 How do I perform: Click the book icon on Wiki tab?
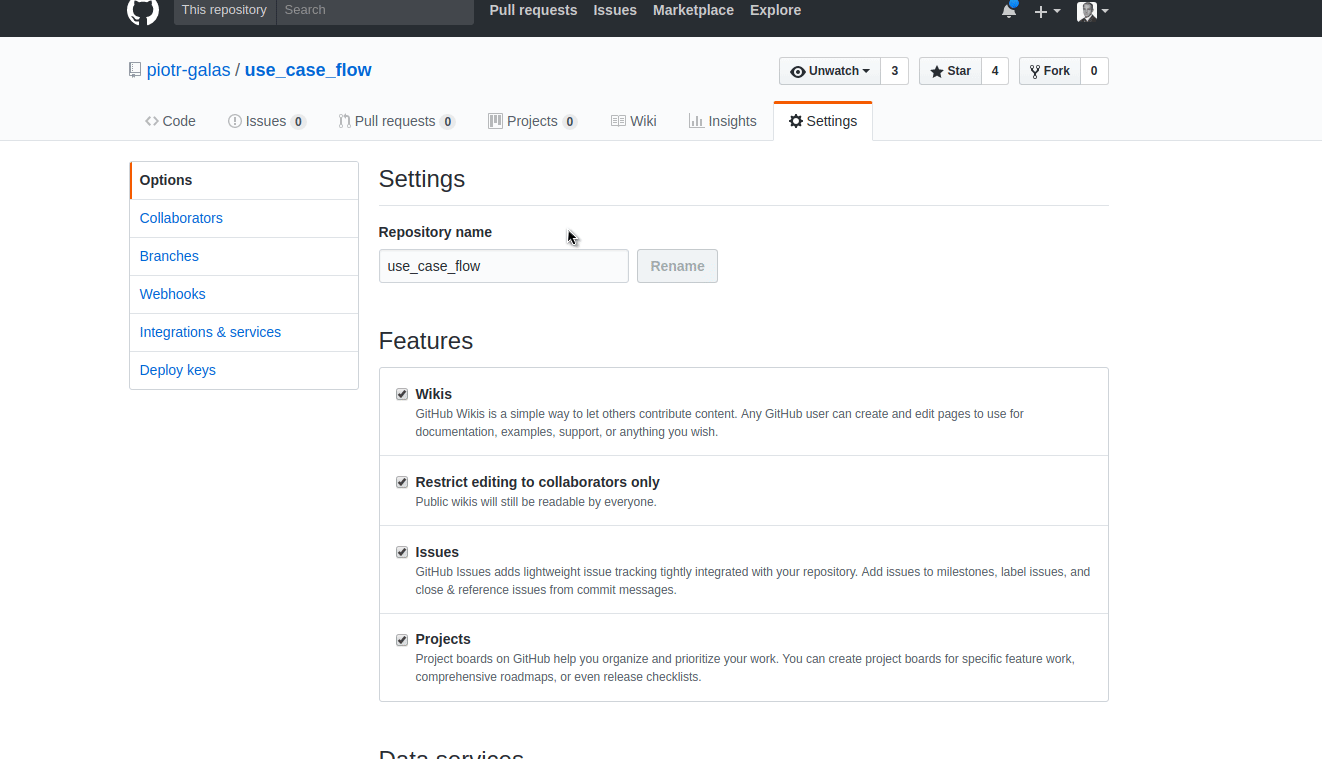[618, 121]
